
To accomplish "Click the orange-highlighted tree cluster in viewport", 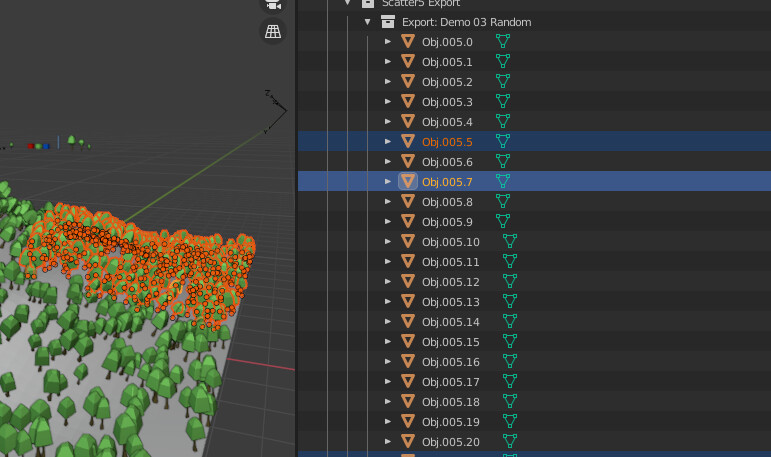I will pos(140,266).
